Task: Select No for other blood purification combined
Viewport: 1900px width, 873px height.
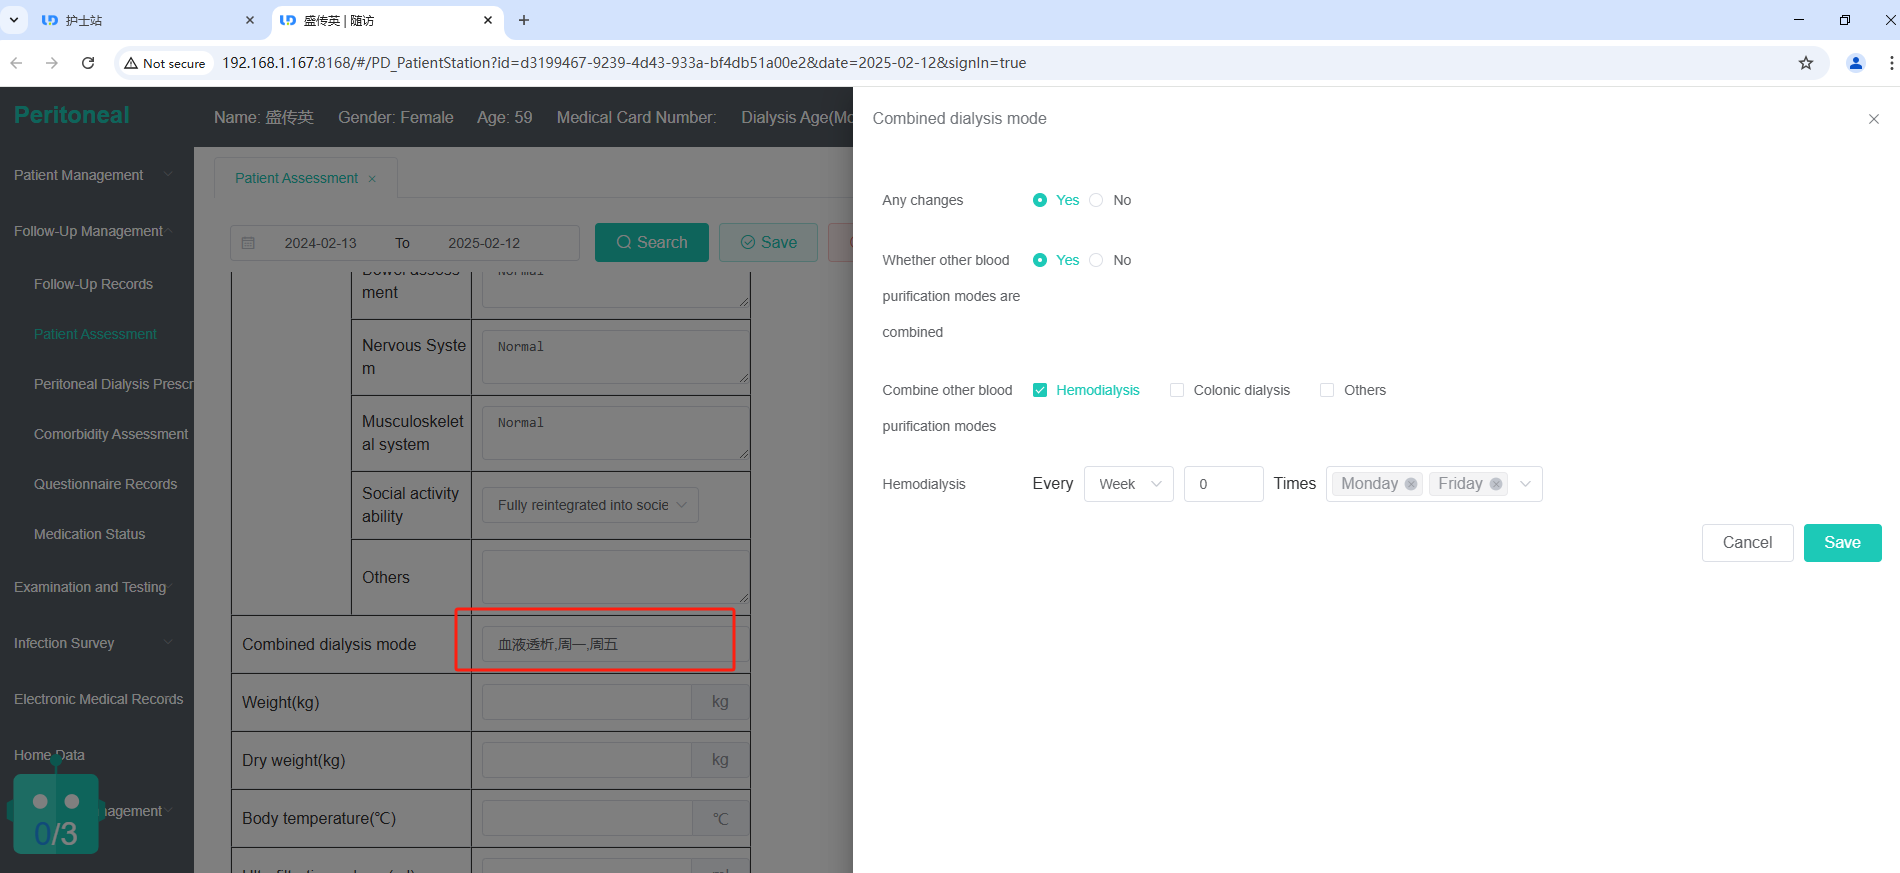Action: click(1096, 260)
